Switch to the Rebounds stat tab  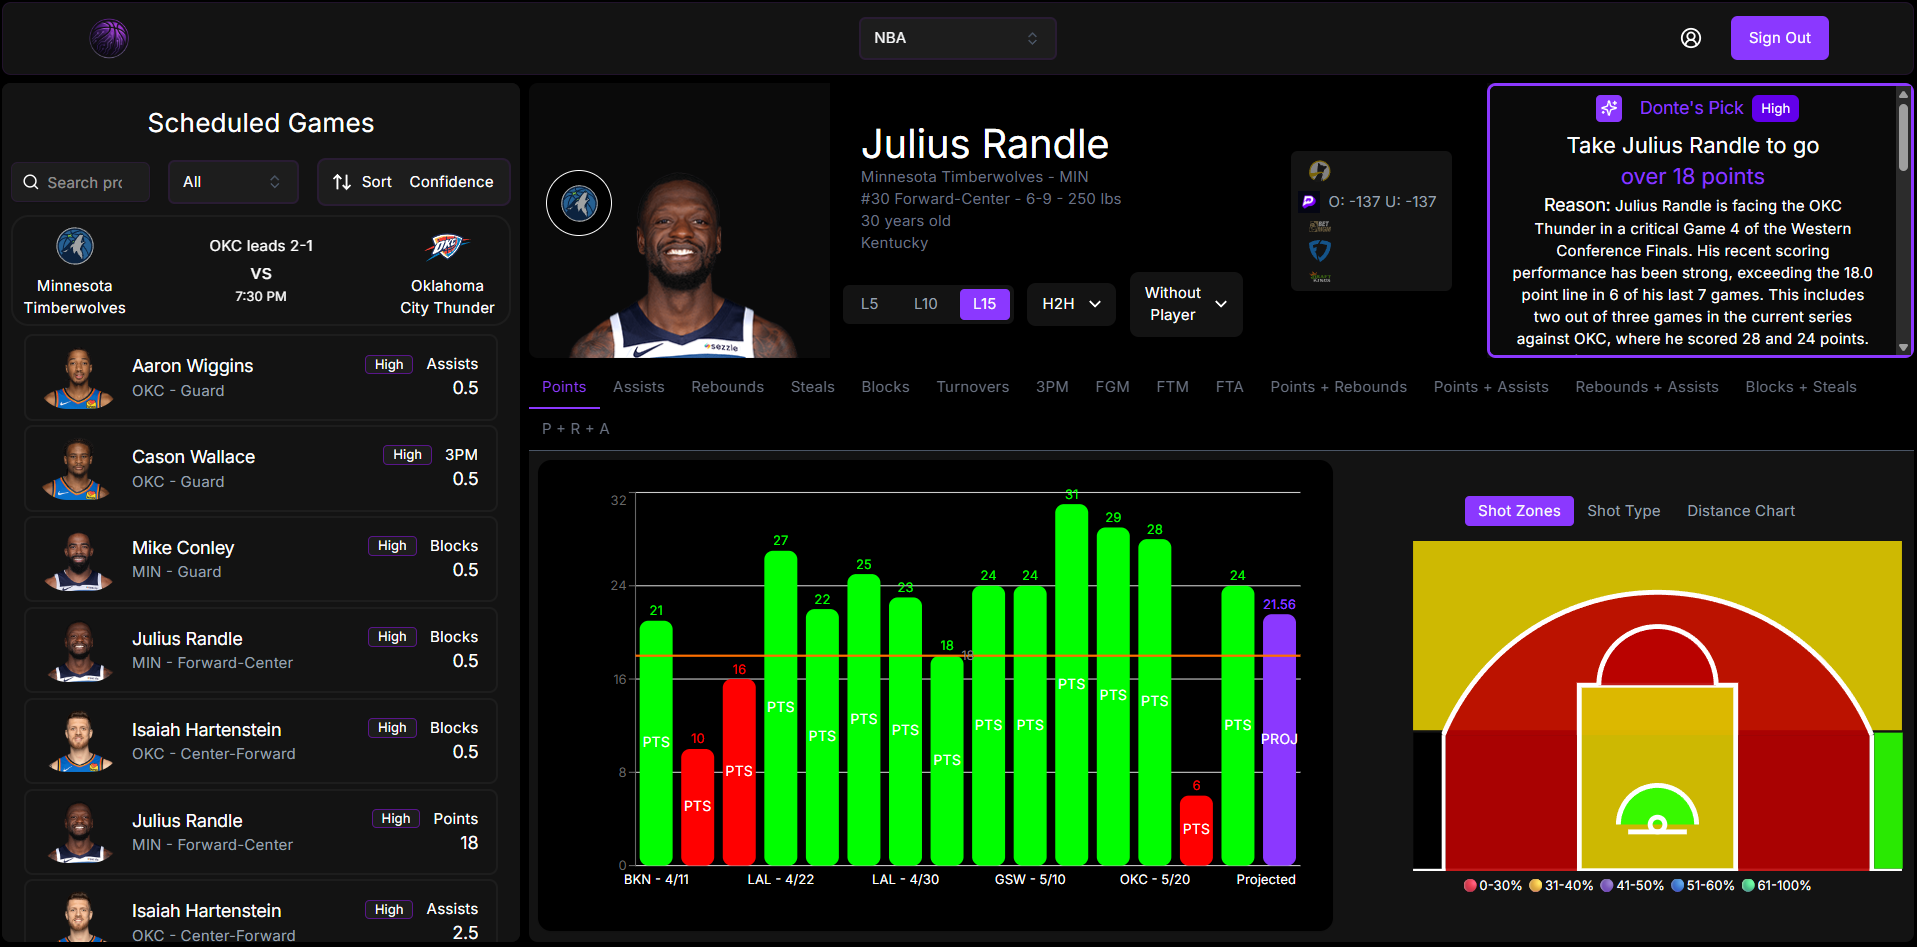tap(727, 387)
